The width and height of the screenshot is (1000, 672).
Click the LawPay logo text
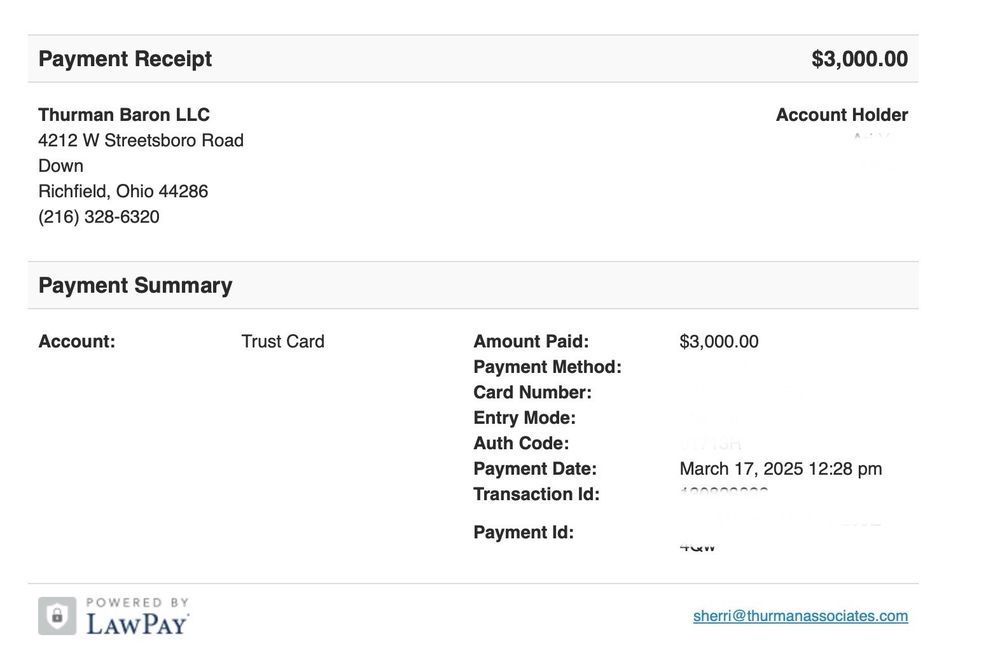[137, 624]
